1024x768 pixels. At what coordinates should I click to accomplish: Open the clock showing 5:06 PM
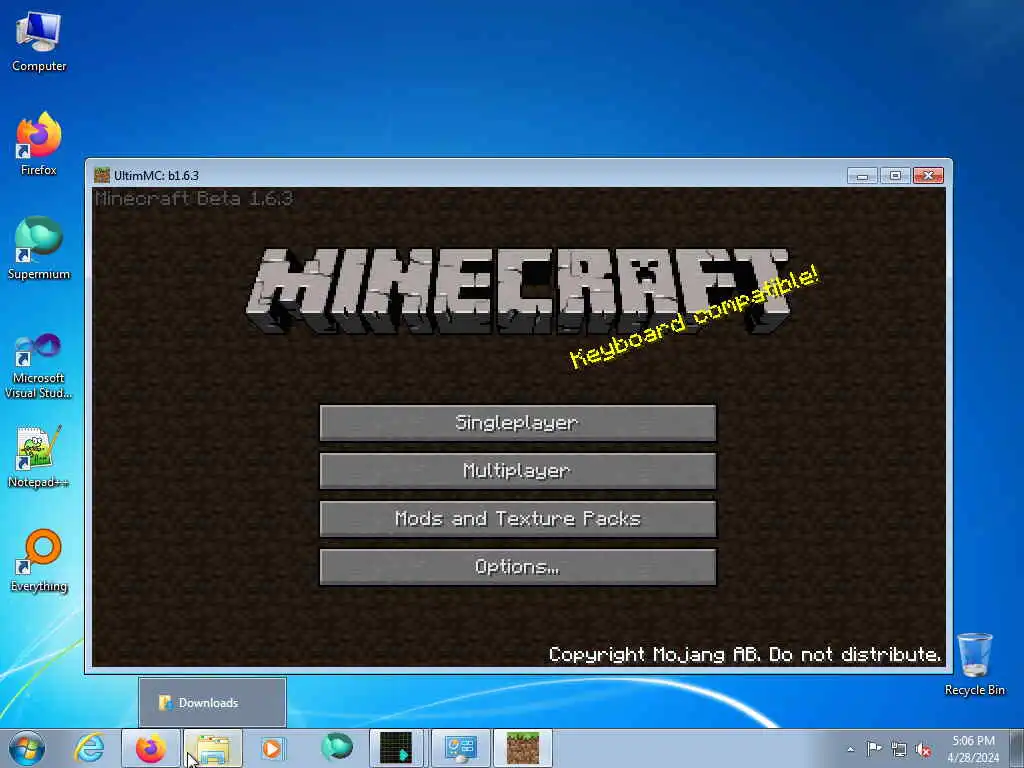pyautogui.click(x=973, y=749)
